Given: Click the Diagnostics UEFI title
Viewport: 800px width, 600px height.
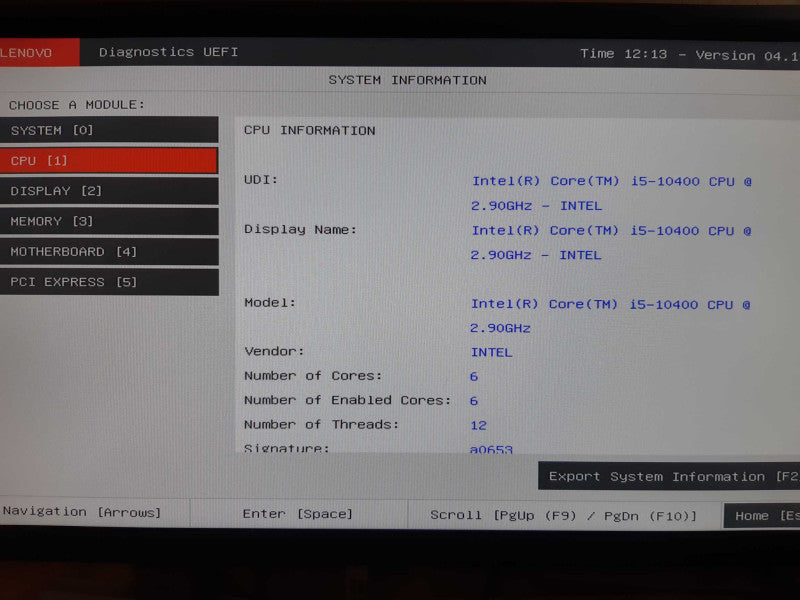Looking at the screenshot, I should (x=168, y=52).
